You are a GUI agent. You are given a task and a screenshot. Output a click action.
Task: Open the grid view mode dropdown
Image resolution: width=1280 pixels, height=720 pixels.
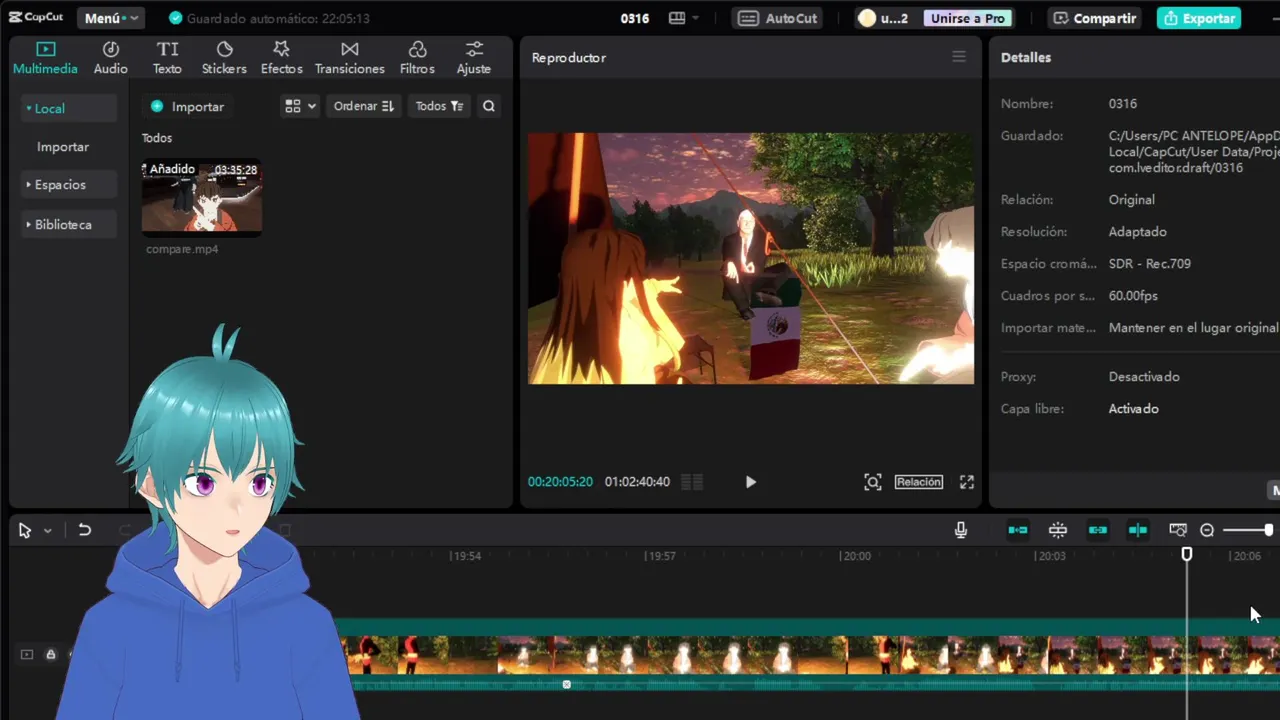(x=300, y=106)
